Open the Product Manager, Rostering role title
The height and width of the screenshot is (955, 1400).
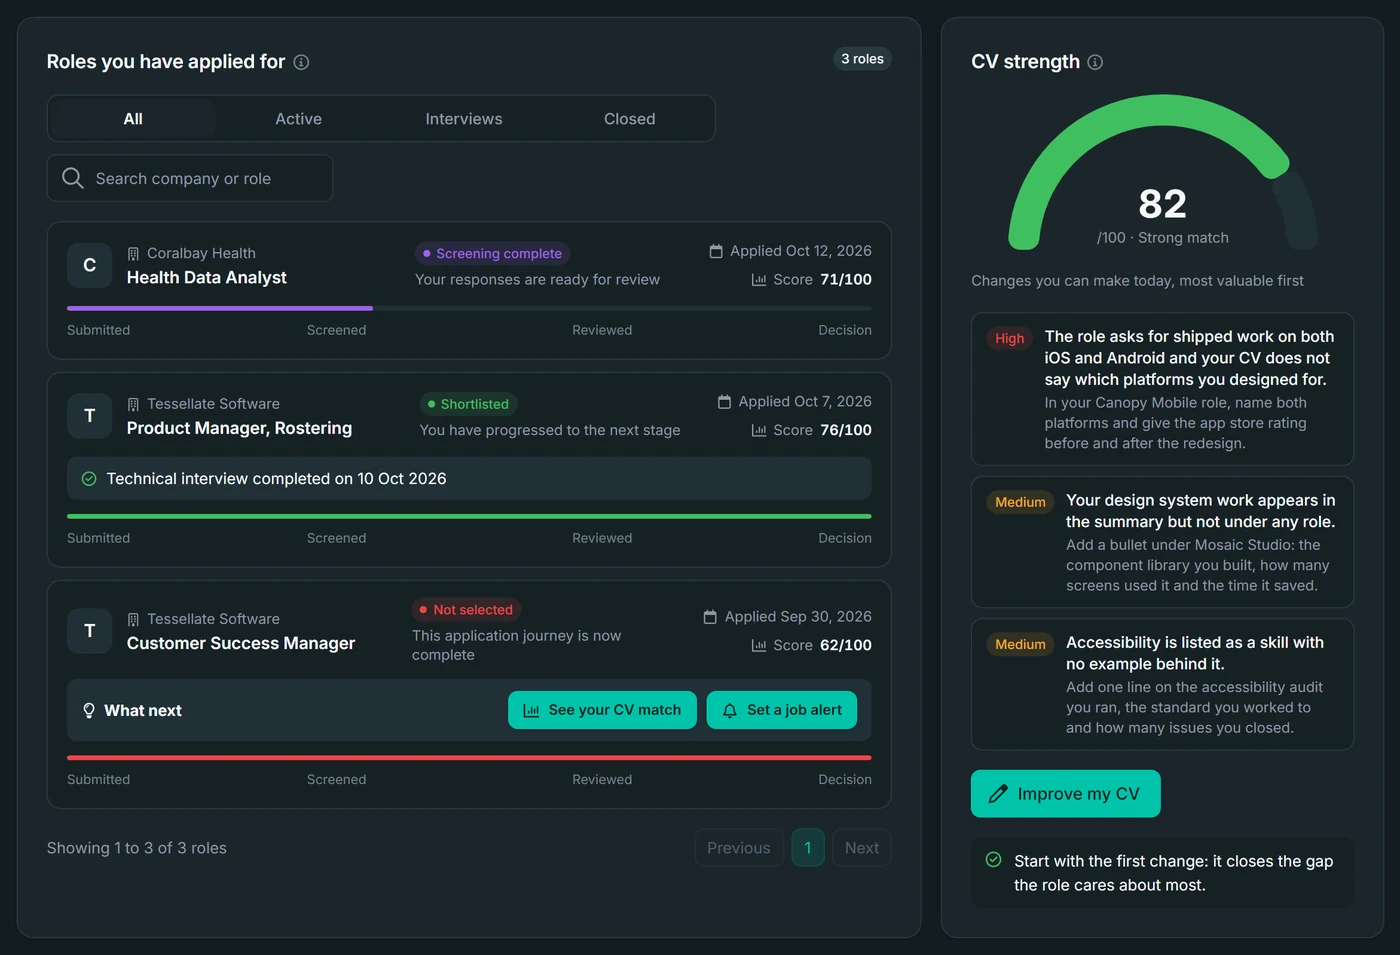tap(240, 428)
